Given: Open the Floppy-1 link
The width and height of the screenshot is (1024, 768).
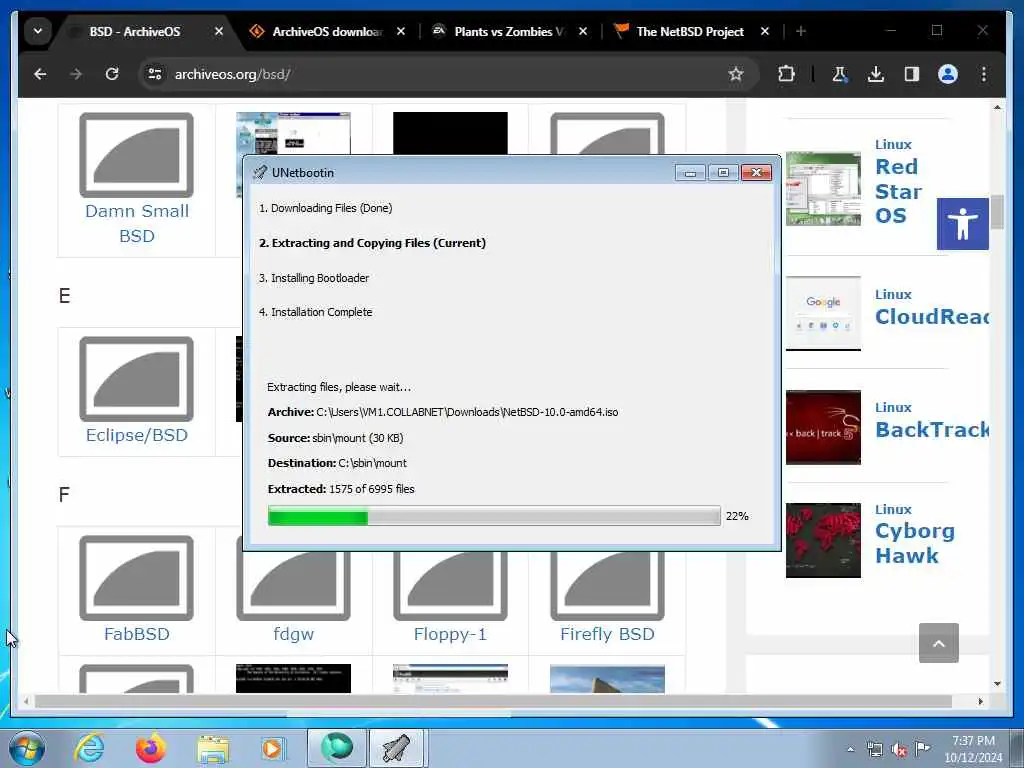Looking at the screenshot, I should point(450,634).
